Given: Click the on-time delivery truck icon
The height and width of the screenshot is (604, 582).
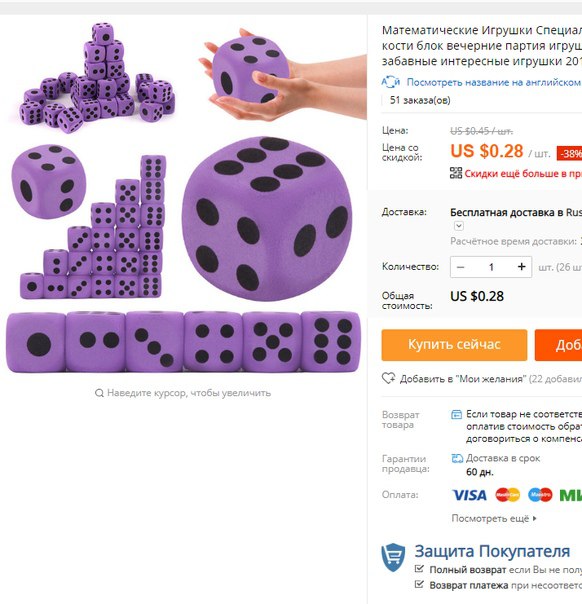Looking at the screenshot, I should pyautogui.click(x=457, y=458).
